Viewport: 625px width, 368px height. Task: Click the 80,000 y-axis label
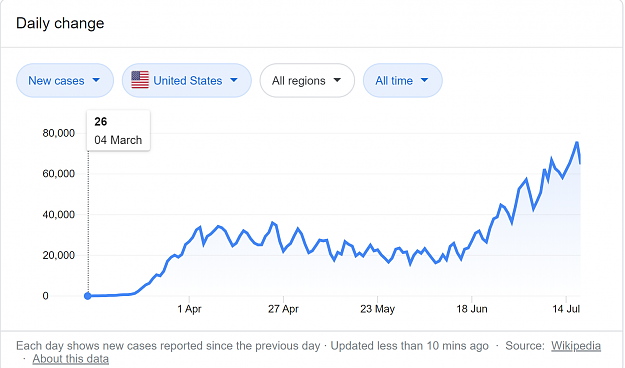tap(59, 133)
